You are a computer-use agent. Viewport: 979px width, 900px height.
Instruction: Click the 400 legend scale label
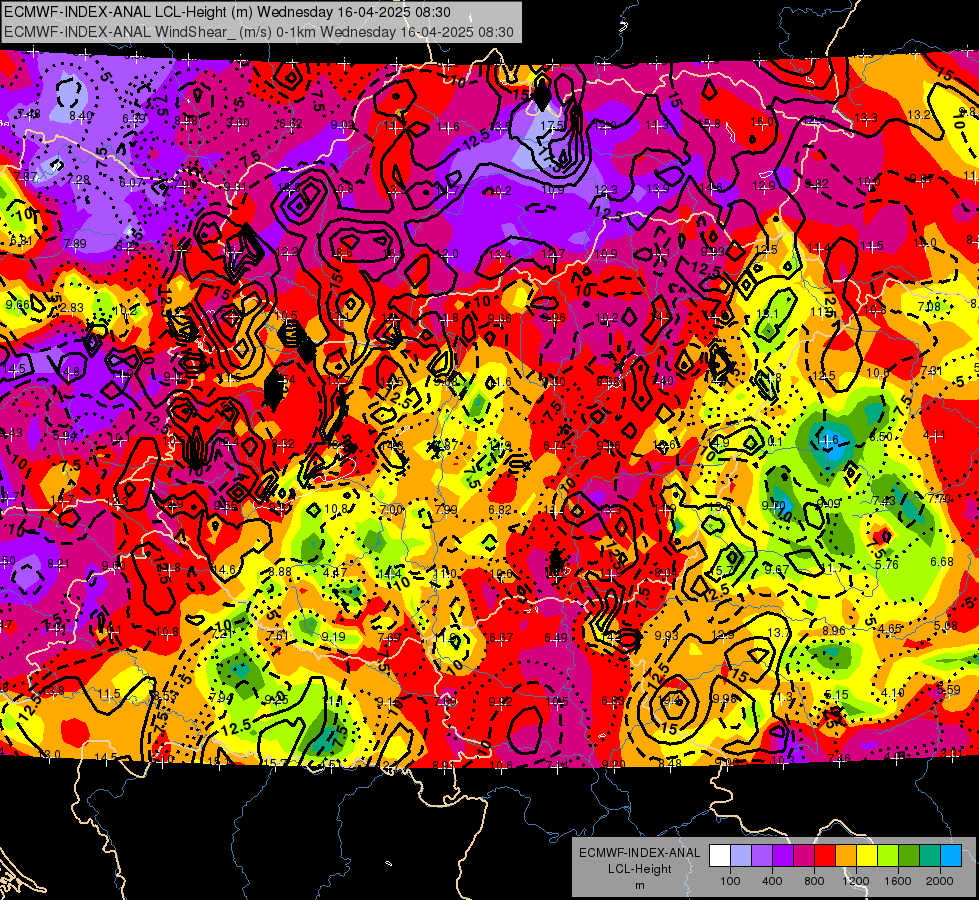(x=772, y=881)
